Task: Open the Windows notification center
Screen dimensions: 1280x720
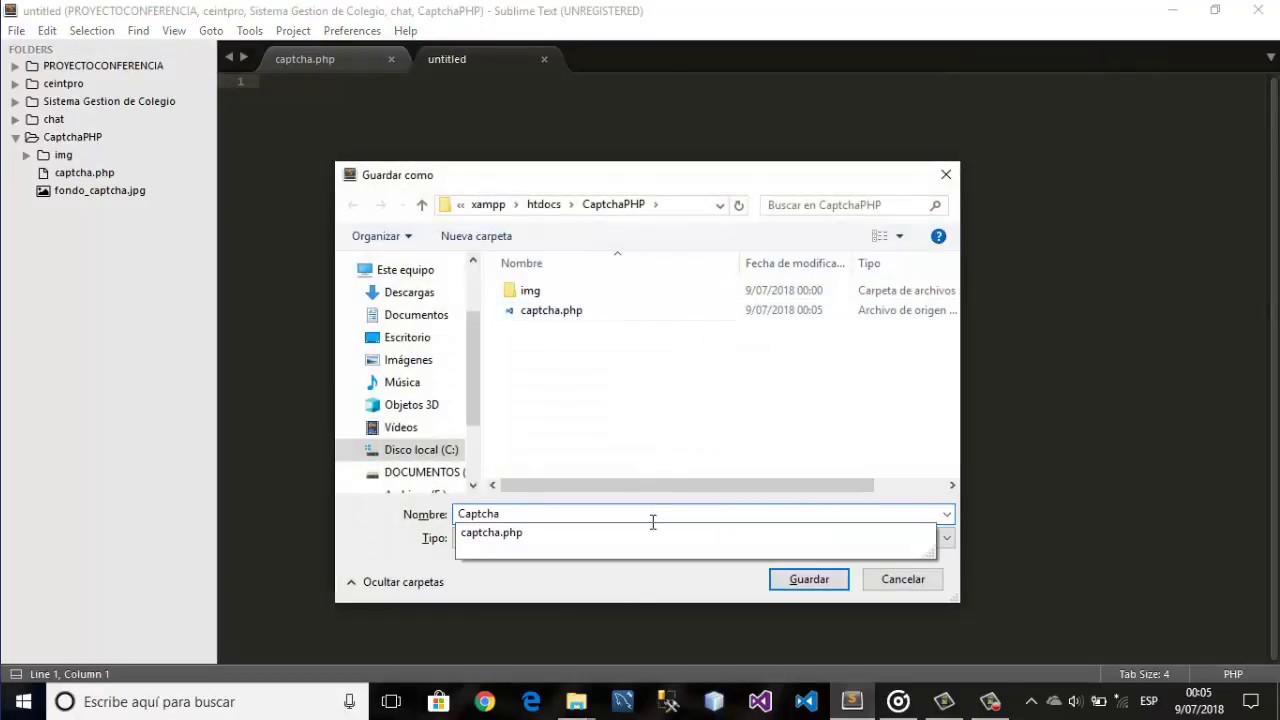Action: [x=1251, y=702]
